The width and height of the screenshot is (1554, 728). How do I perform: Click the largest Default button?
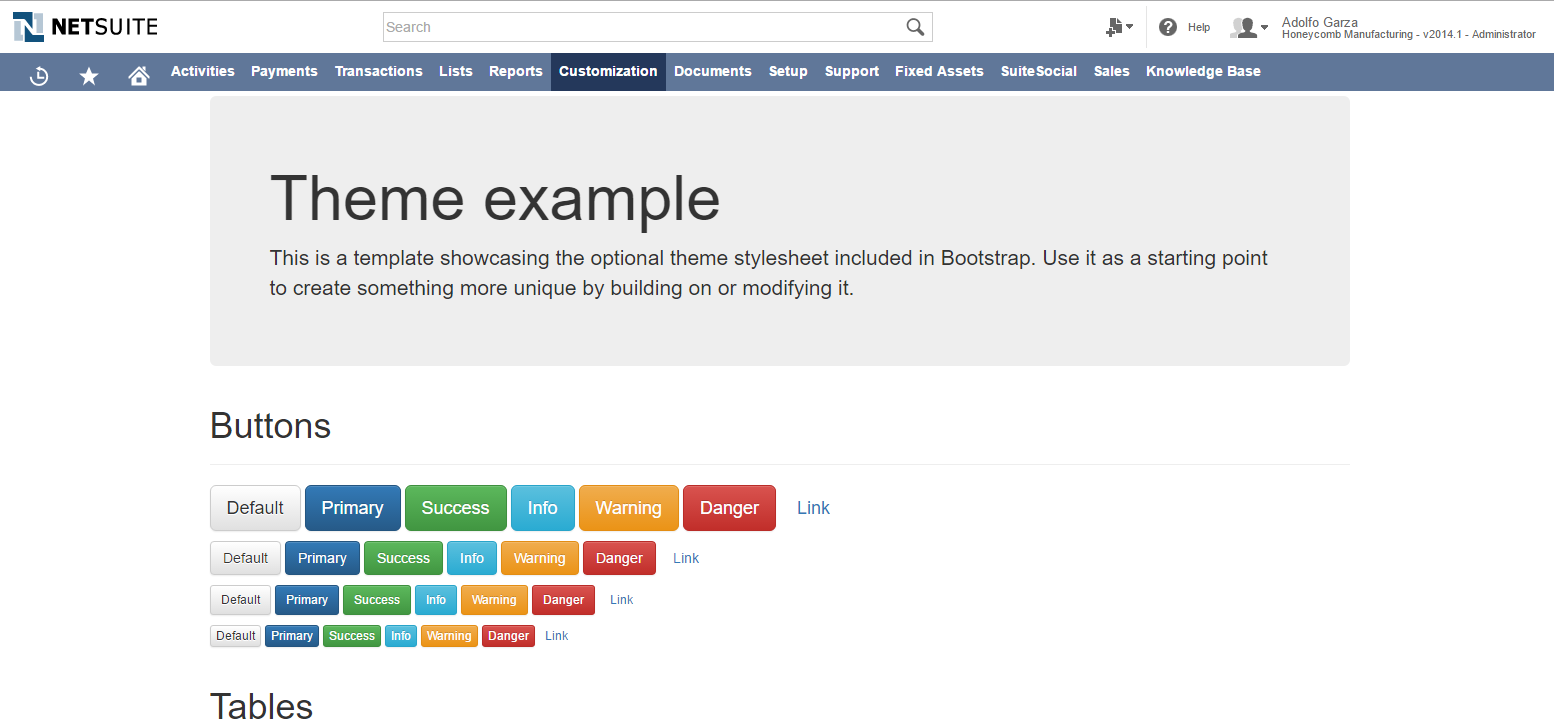pyautogui.click(x=255, y=508)
